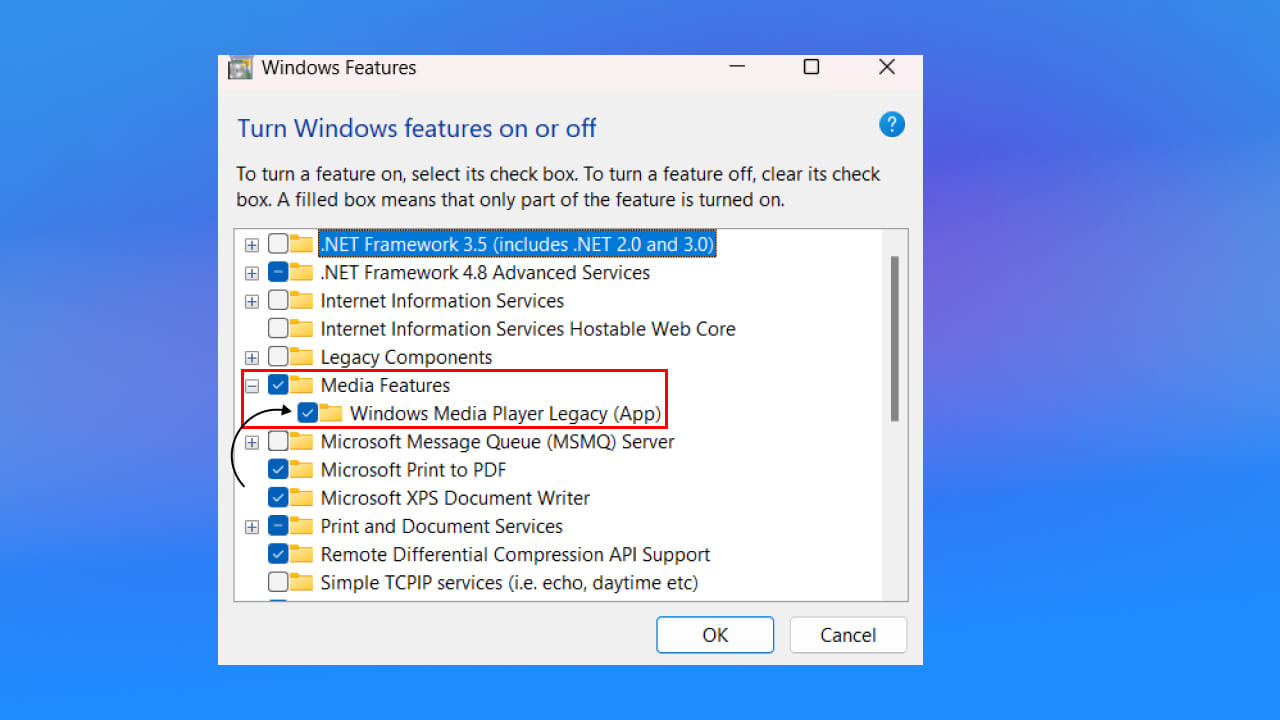
Task: Toggle Print and Document Services checkbox
Action: [x=278, y=526]
